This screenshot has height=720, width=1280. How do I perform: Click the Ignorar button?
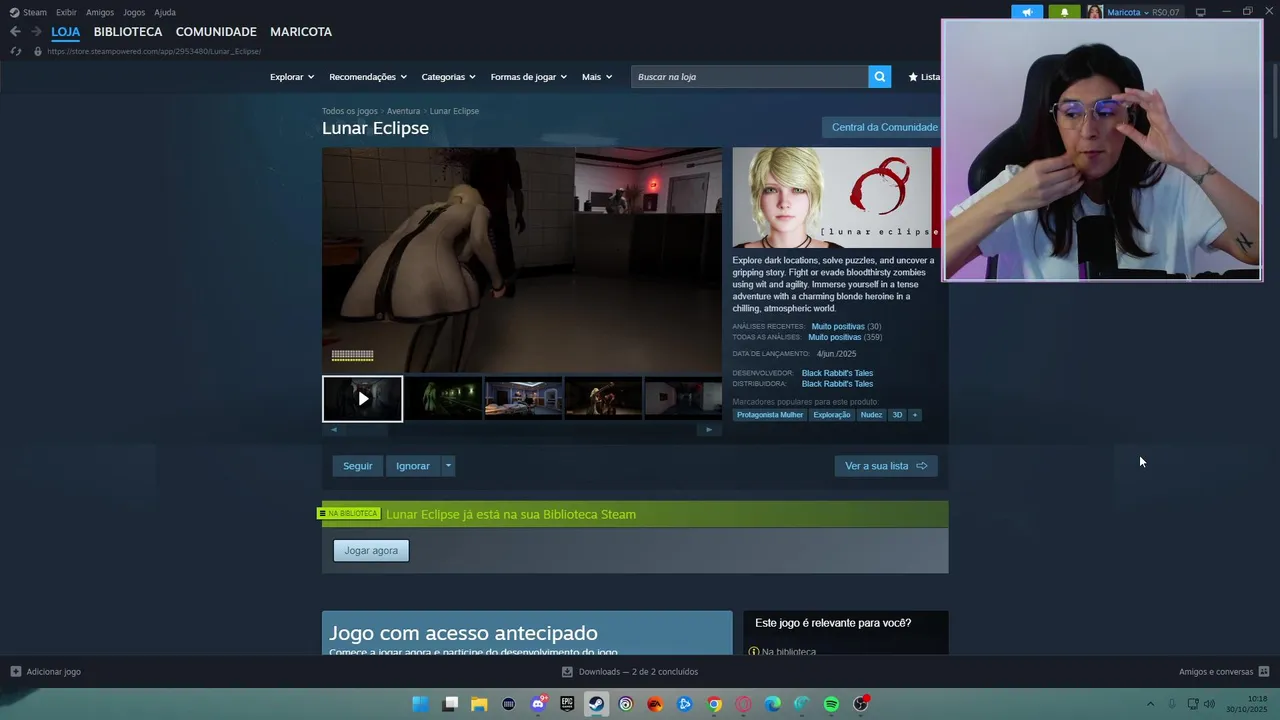pos(413,466)
